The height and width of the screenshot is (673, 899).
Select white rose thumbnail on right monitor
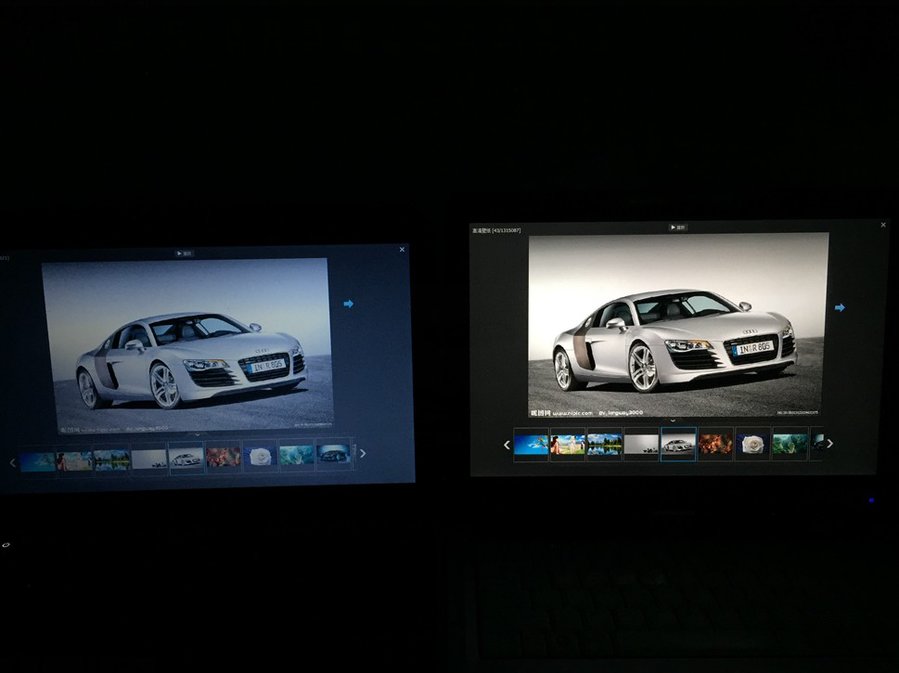pos(752,444)
